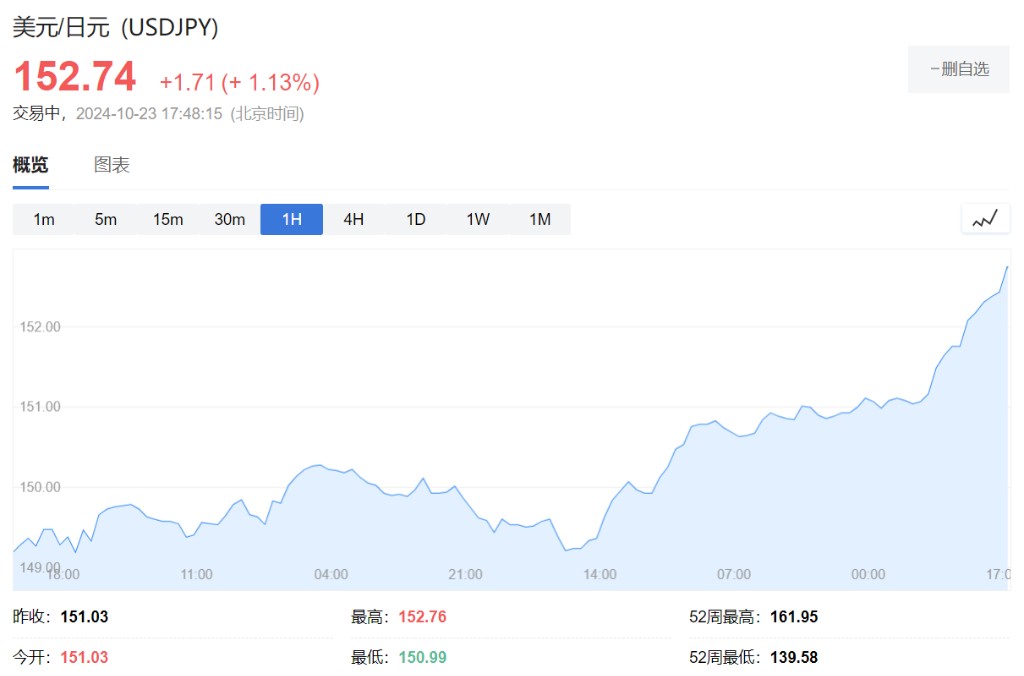Image resolution: width=1024 pixels, height=676 pixels.
Task: Switch to the 概览 overview tab
Action: (30, 165)
